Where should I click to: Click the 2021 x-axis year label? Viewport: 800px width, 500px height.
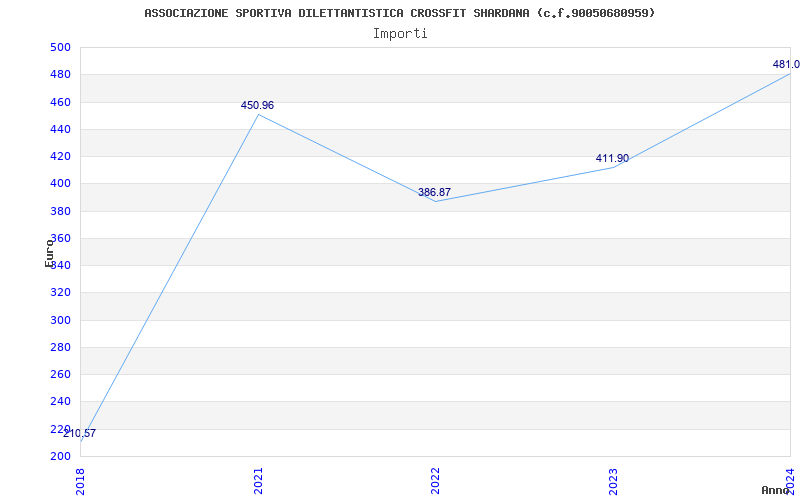(x=258, y=481)
